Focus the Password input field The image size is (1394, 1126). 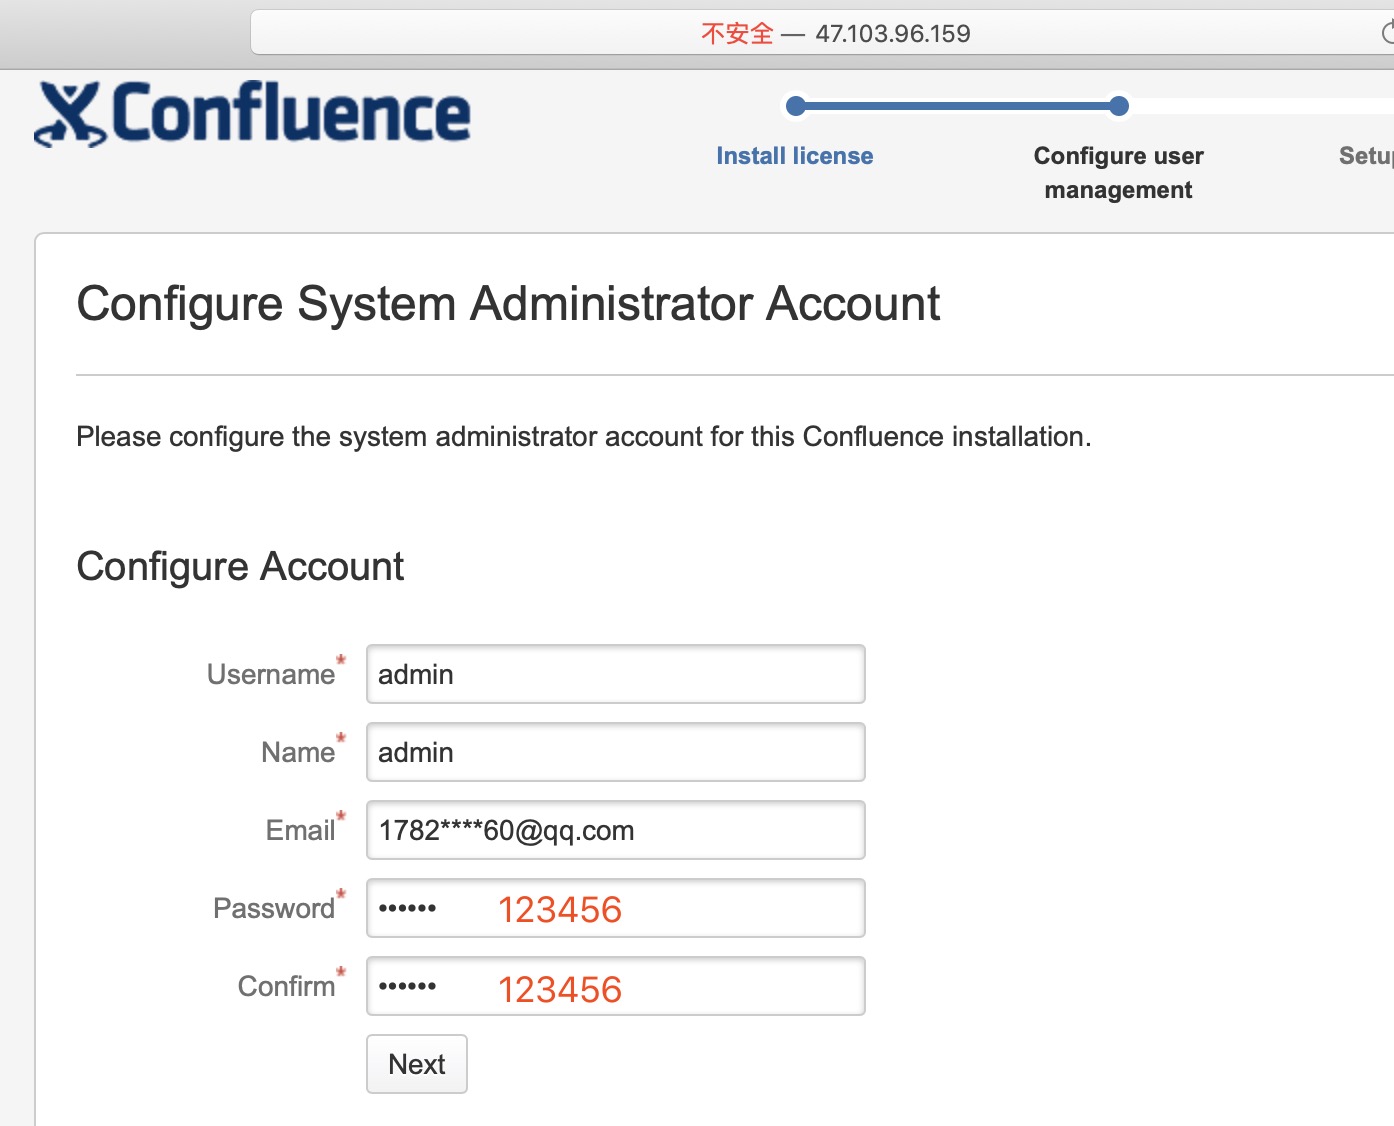click(616, 908)
